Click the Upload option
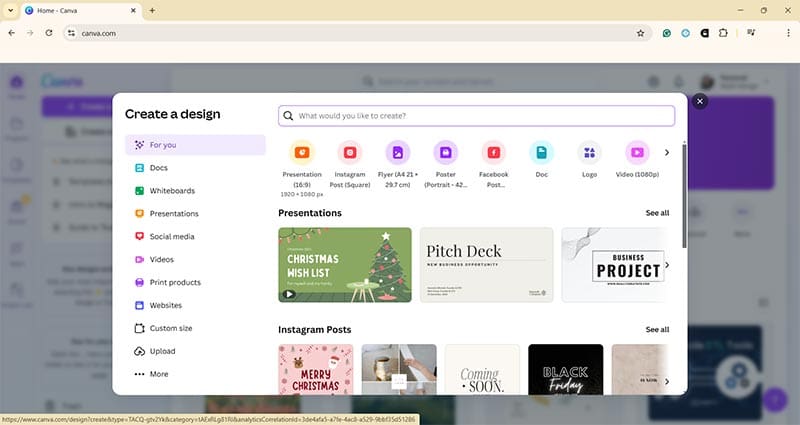 [195, 352]
